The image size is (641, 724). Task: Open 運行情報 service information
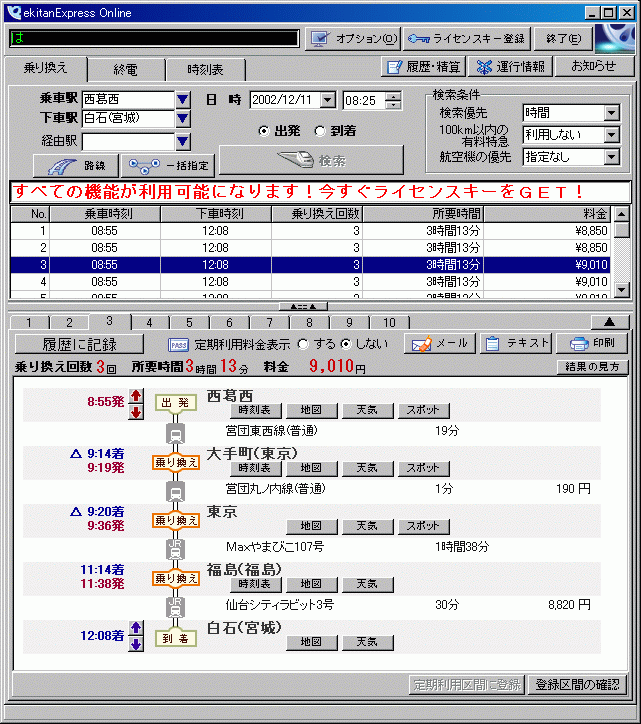pos(510,67)
